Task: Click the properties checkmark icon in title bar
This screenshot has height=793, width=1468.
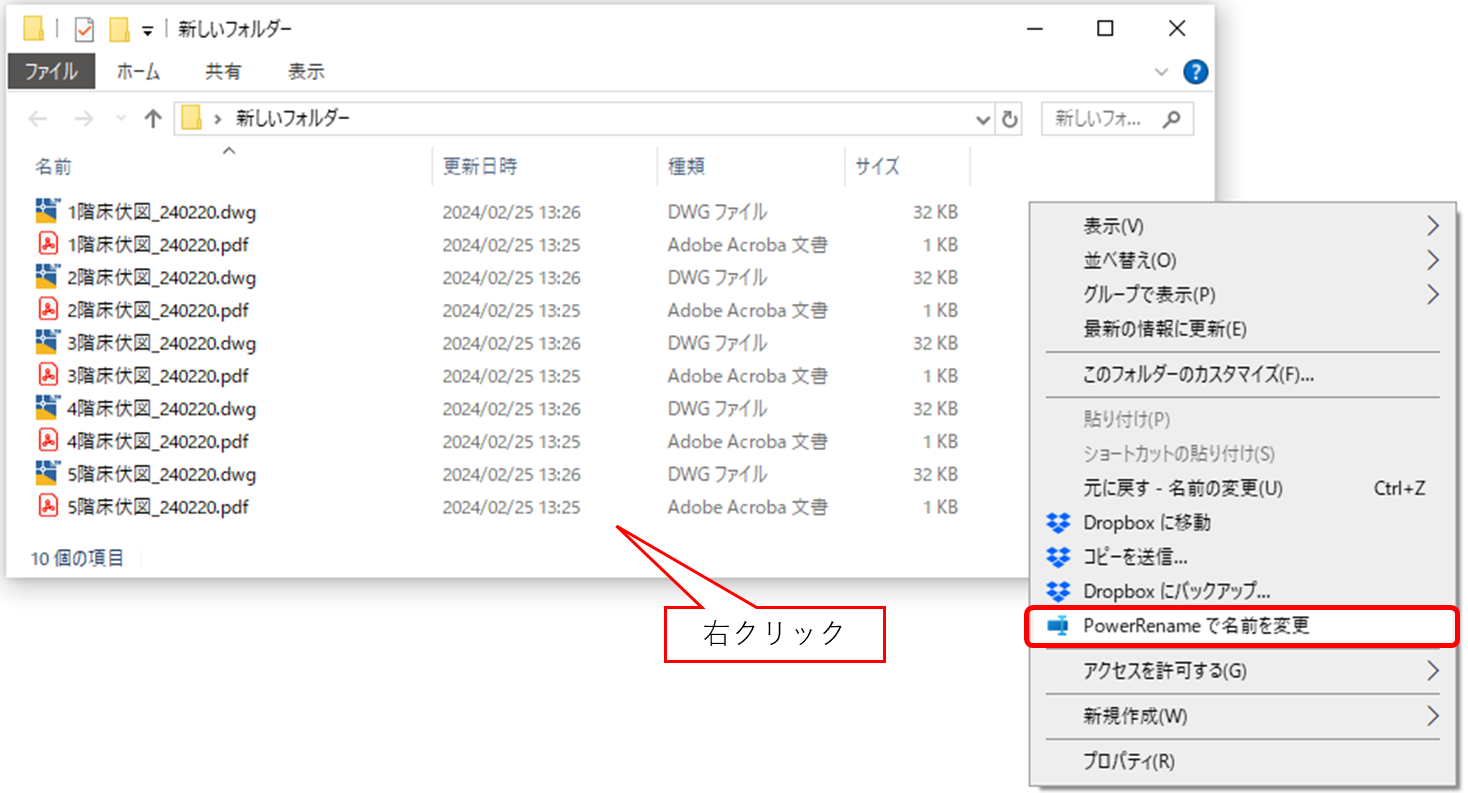Action: coord(85,30)
